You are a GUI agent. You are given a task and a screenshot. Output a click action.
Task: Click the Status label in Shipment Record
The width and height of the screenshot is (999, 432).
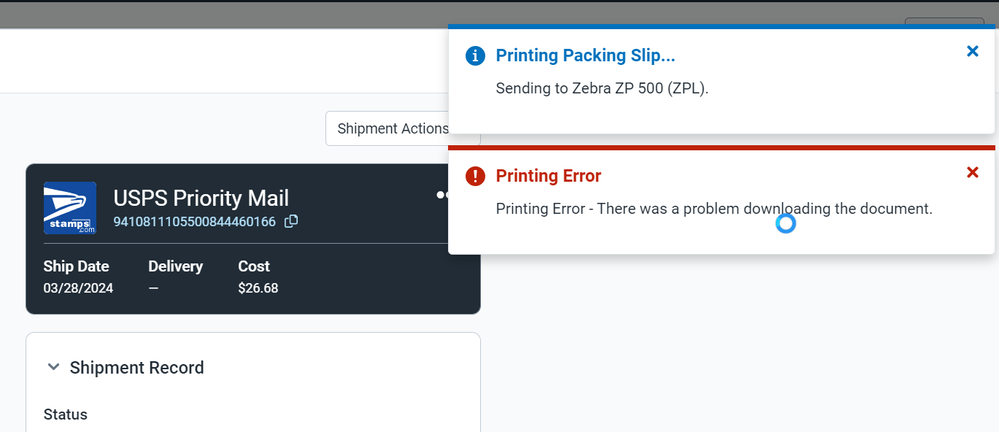pyautogui.click(x=65, y=414)
